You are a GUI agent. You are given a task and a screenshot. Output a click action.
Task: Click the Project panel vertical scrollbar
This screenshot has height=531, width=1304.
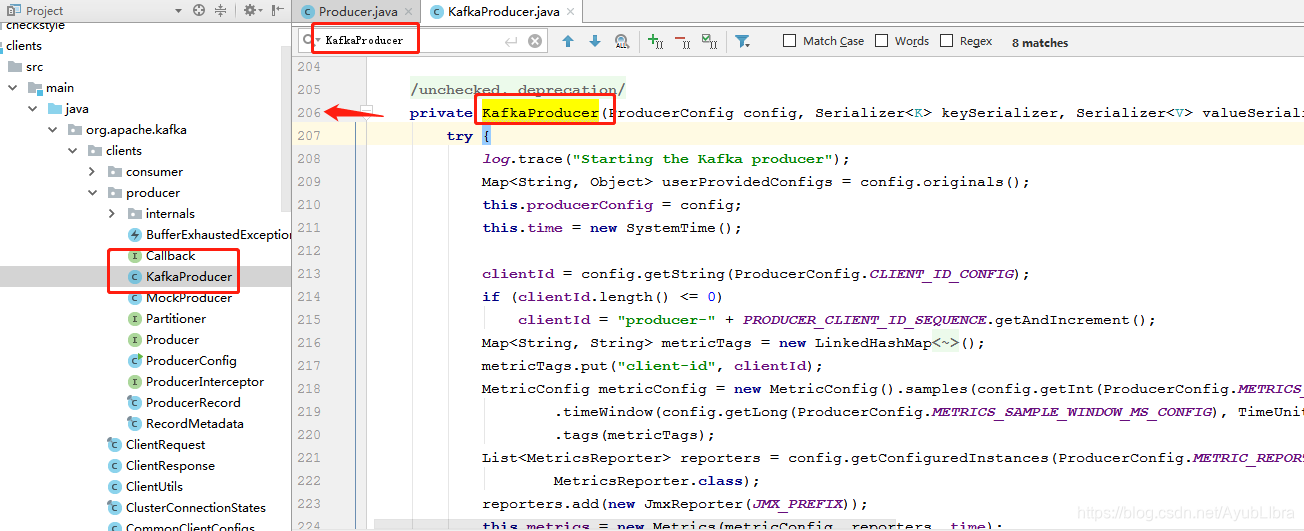click(286, 130)
